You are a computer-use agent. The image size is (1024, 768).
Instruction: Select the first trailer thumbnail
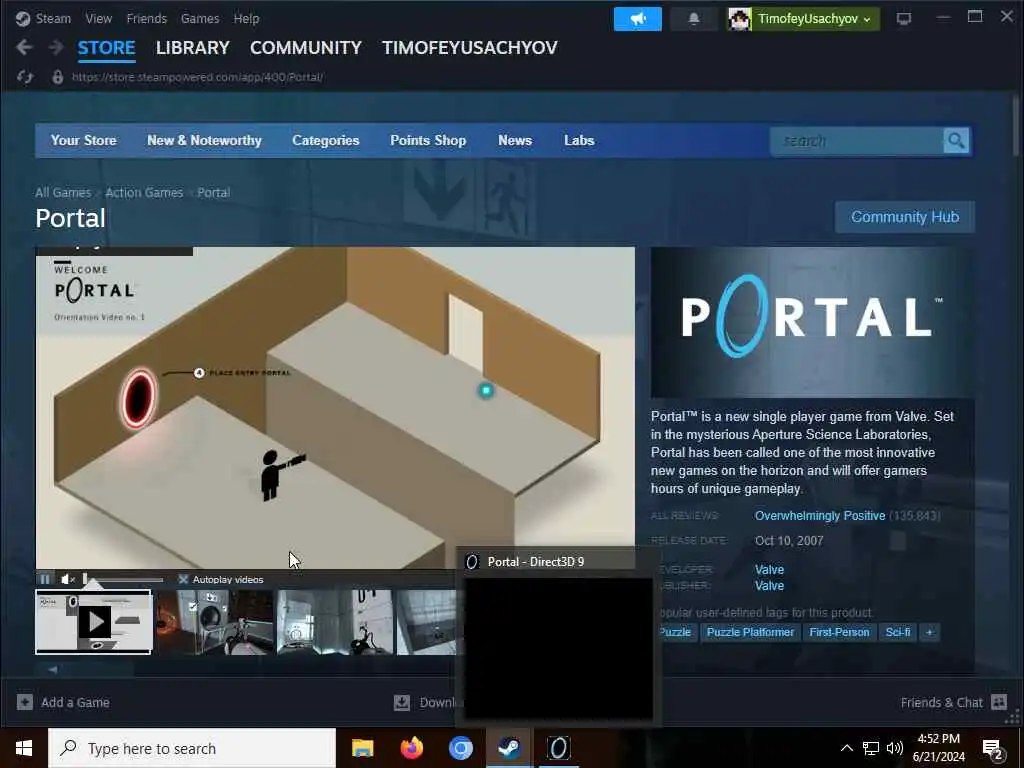tap(93, 622)
